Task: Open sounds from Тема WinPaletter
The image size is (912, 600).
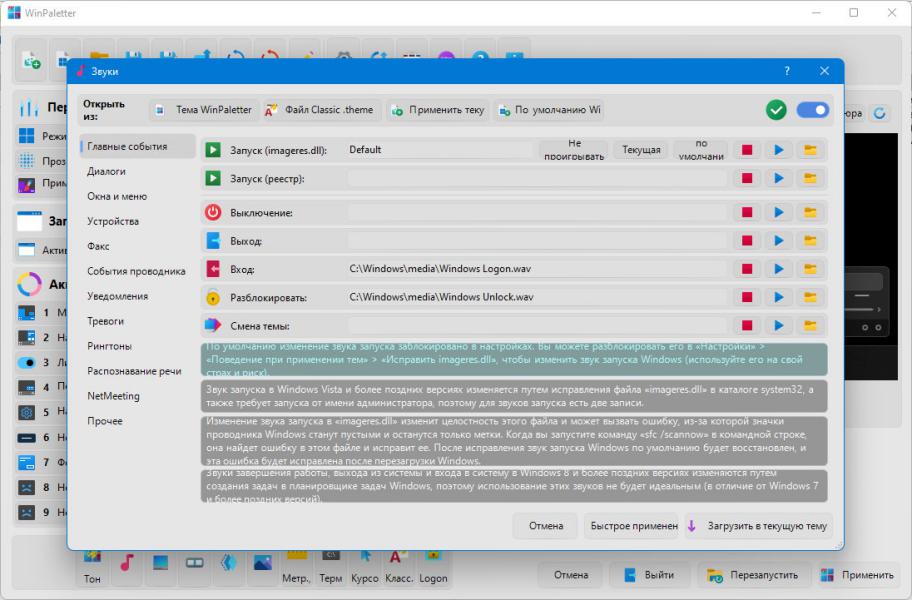Action: pyautogui.click(x=205, y=110)
